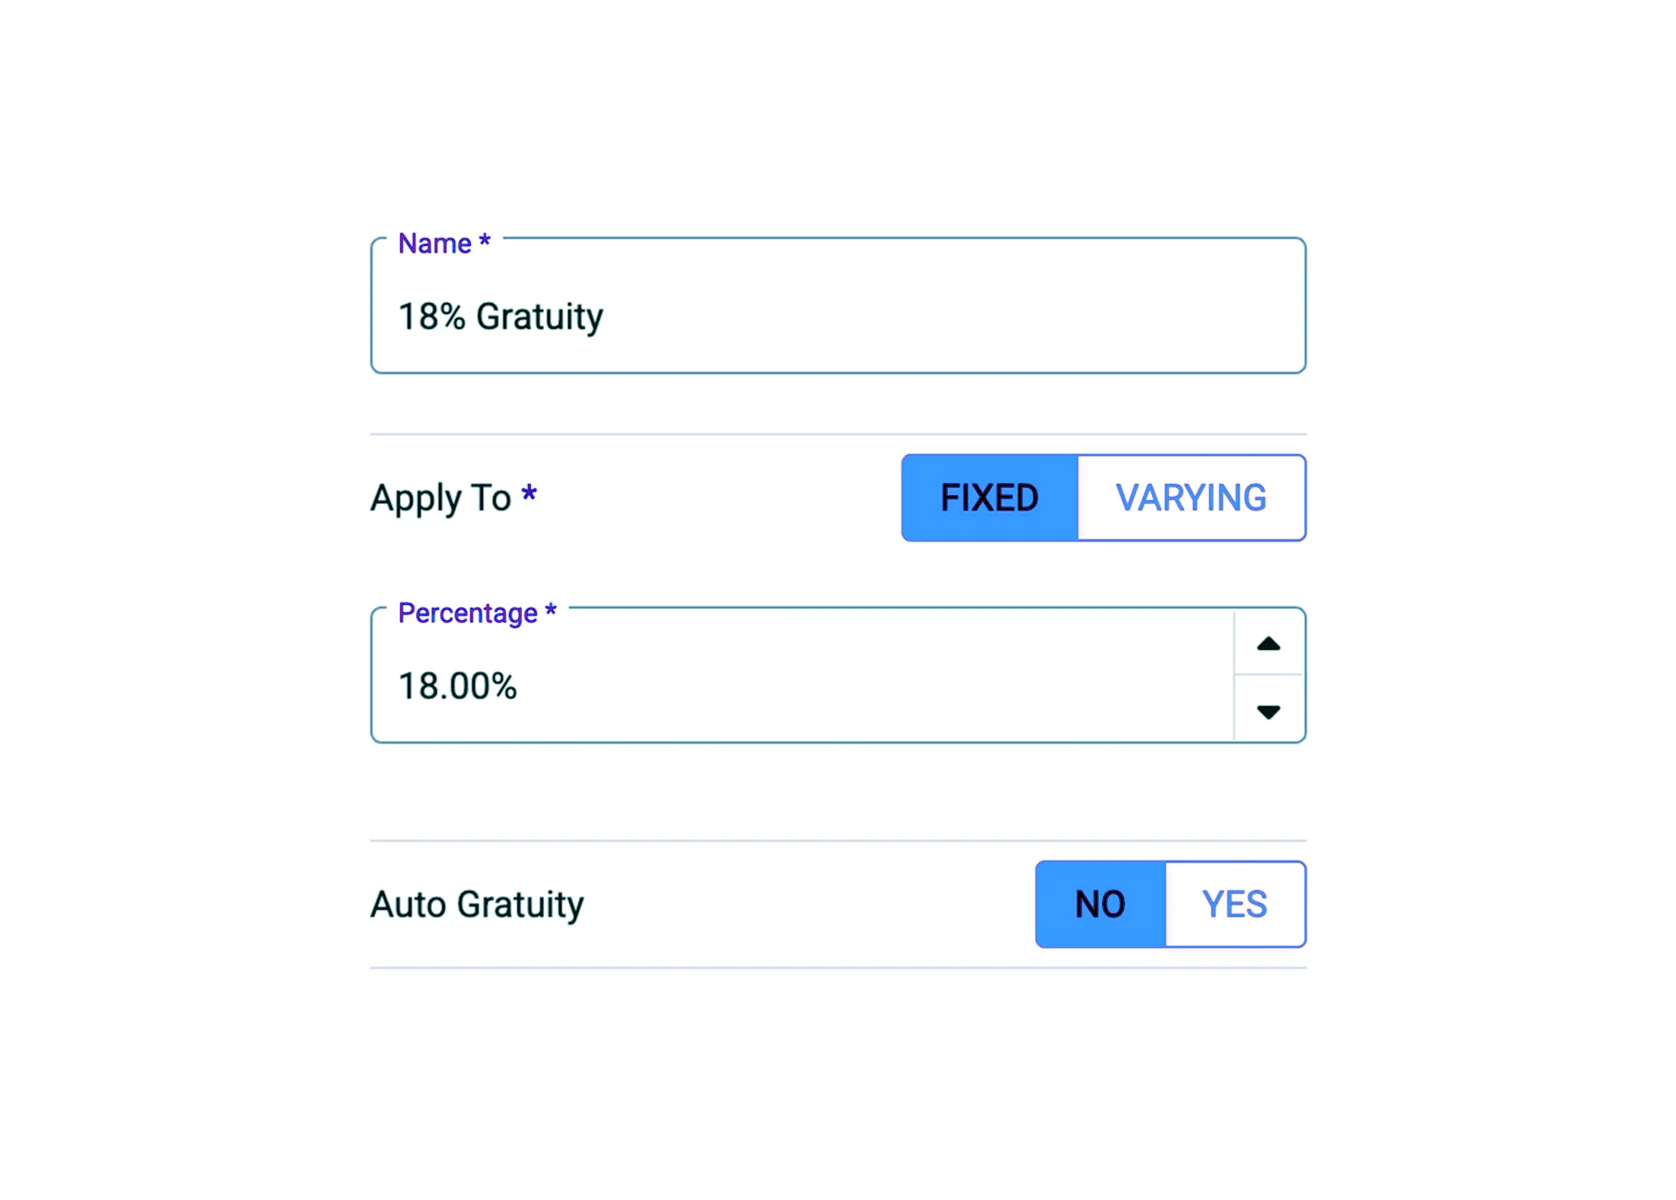The height and width of the screenshot is (1200, 1676).
Task: Click the 'Apply To' label text
Action: point(440,498)
